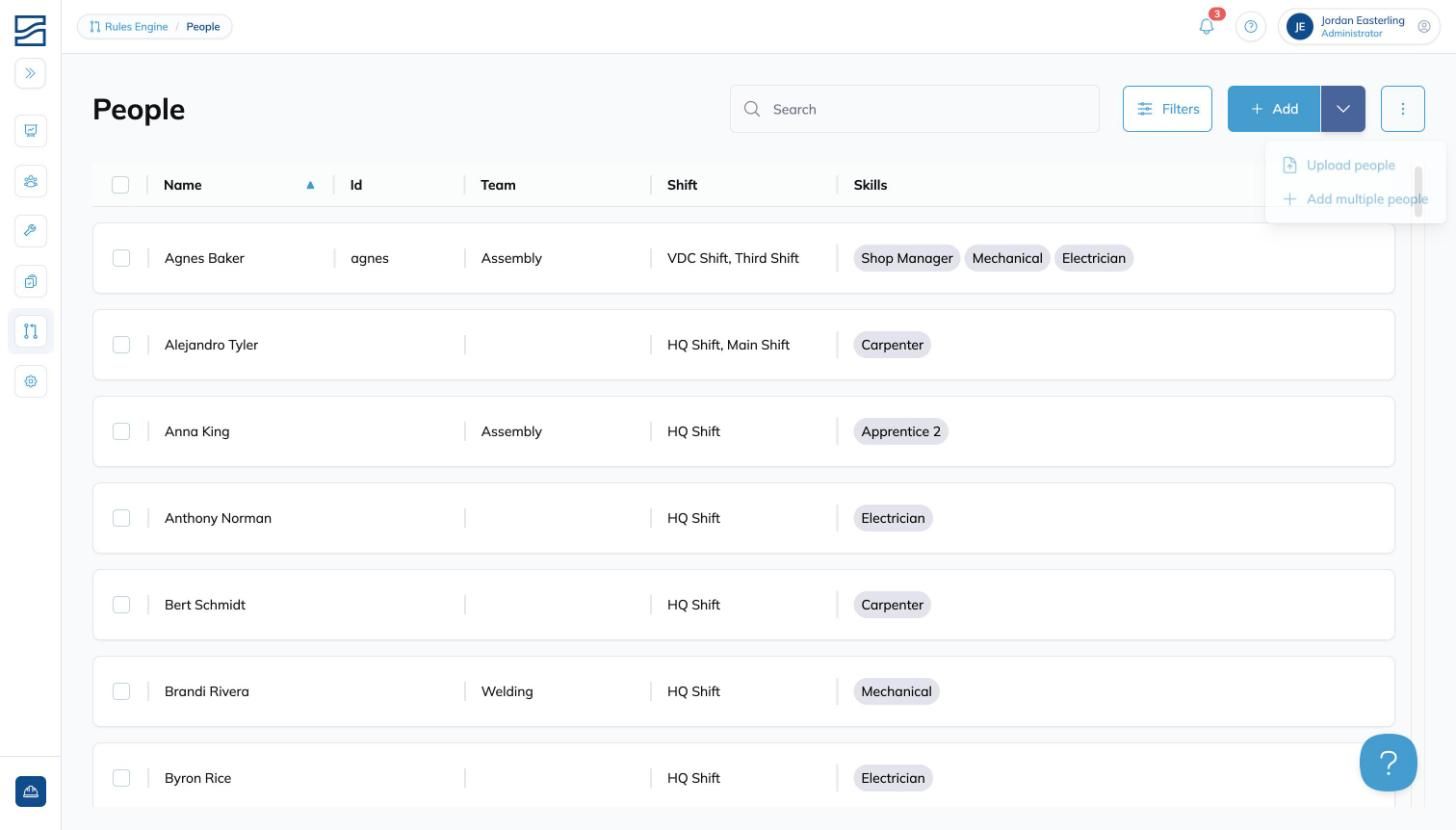Viewport: 1456px width, 830px height.
Task: Click the Shop Manager skill tag
Action: pos(907,258)
